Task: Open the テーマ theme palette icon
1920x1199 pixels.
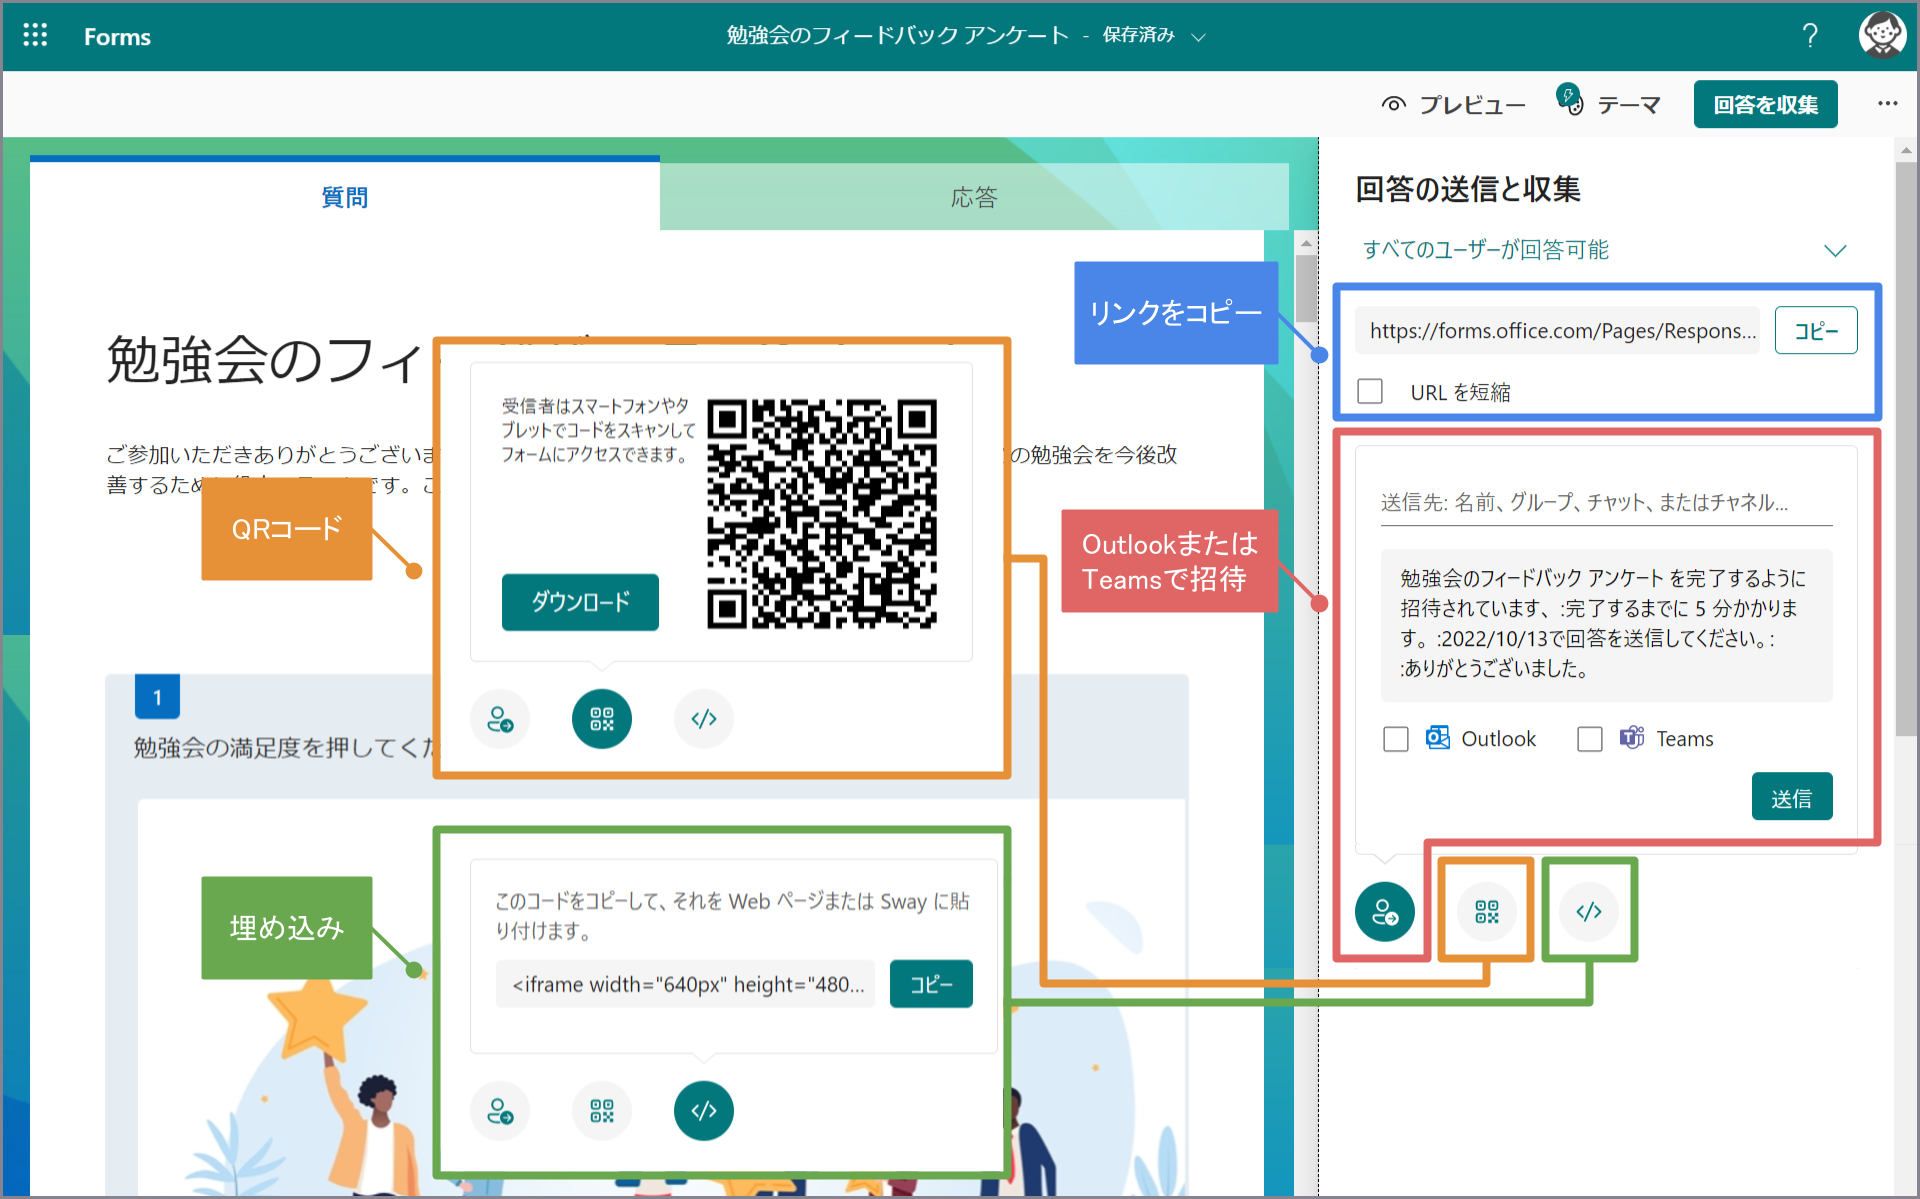Action: point(1570,101)
